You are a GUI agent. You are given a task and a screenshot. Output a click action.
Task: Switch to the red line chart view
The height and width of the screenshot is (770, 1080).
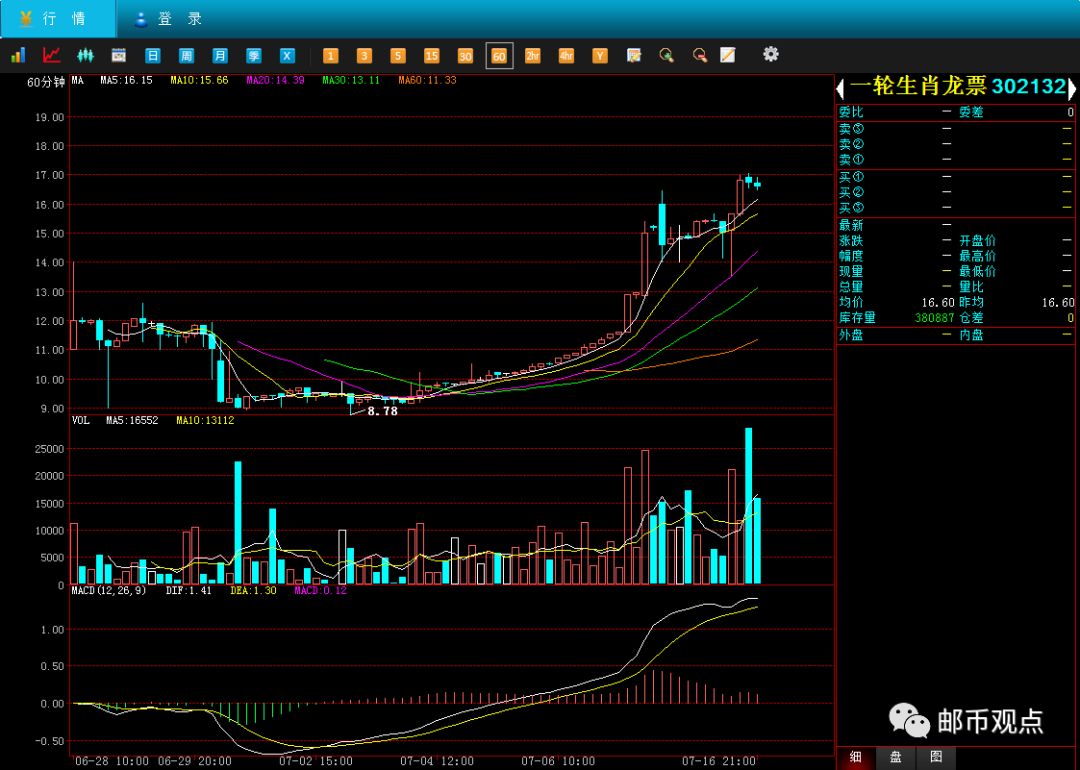coord(52,55)
